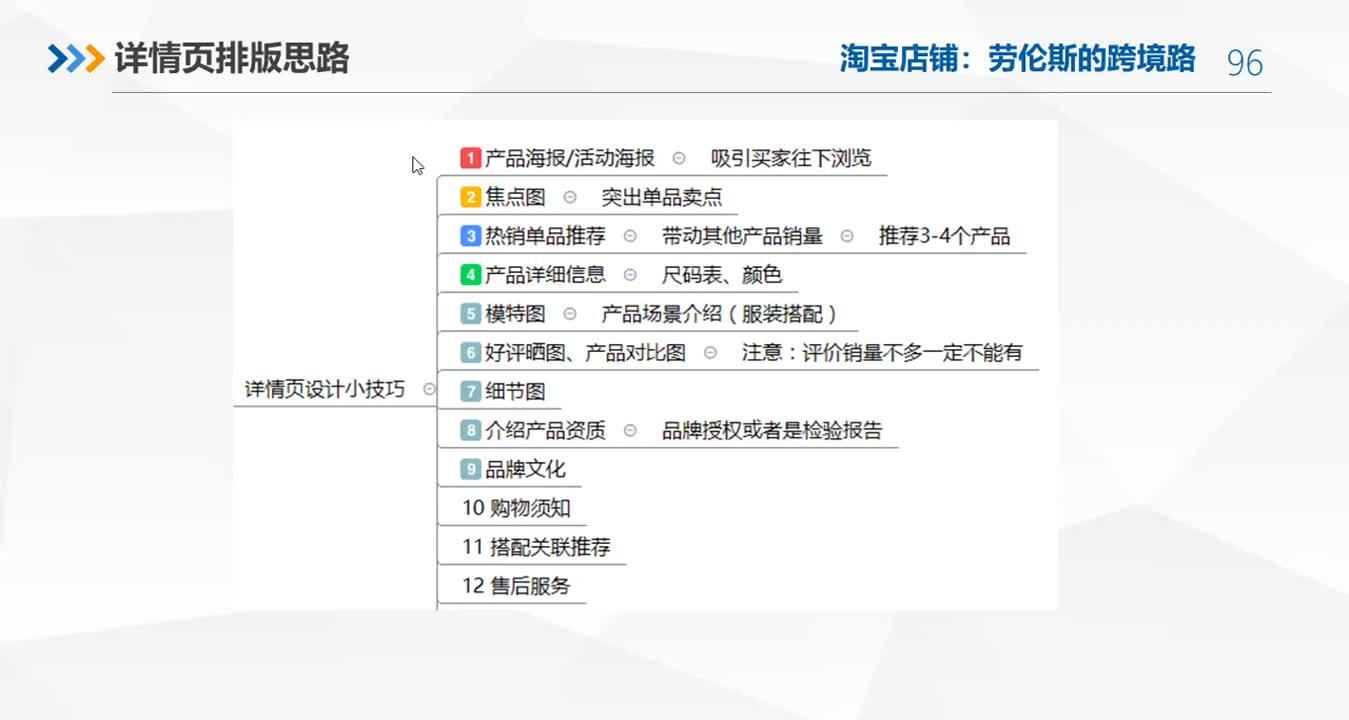Viewport: 1349px width, 720px height.
Task: Select the 焦点图 topic
Action: pyautogui.click(x=515, y=197)
